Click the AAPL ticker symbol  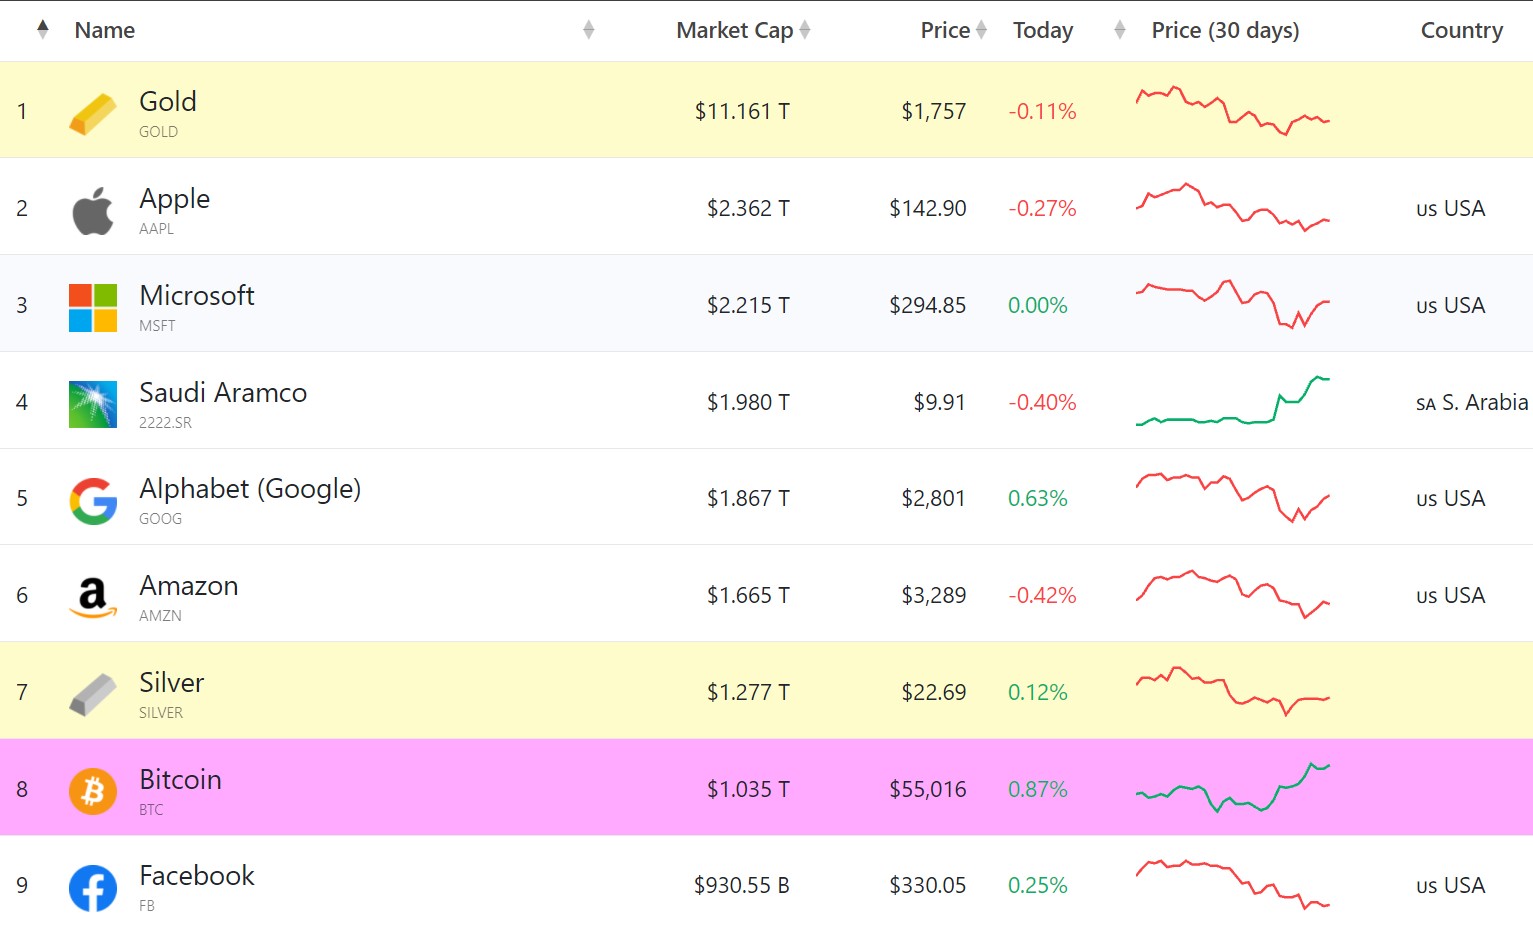(x=157, y=228)
